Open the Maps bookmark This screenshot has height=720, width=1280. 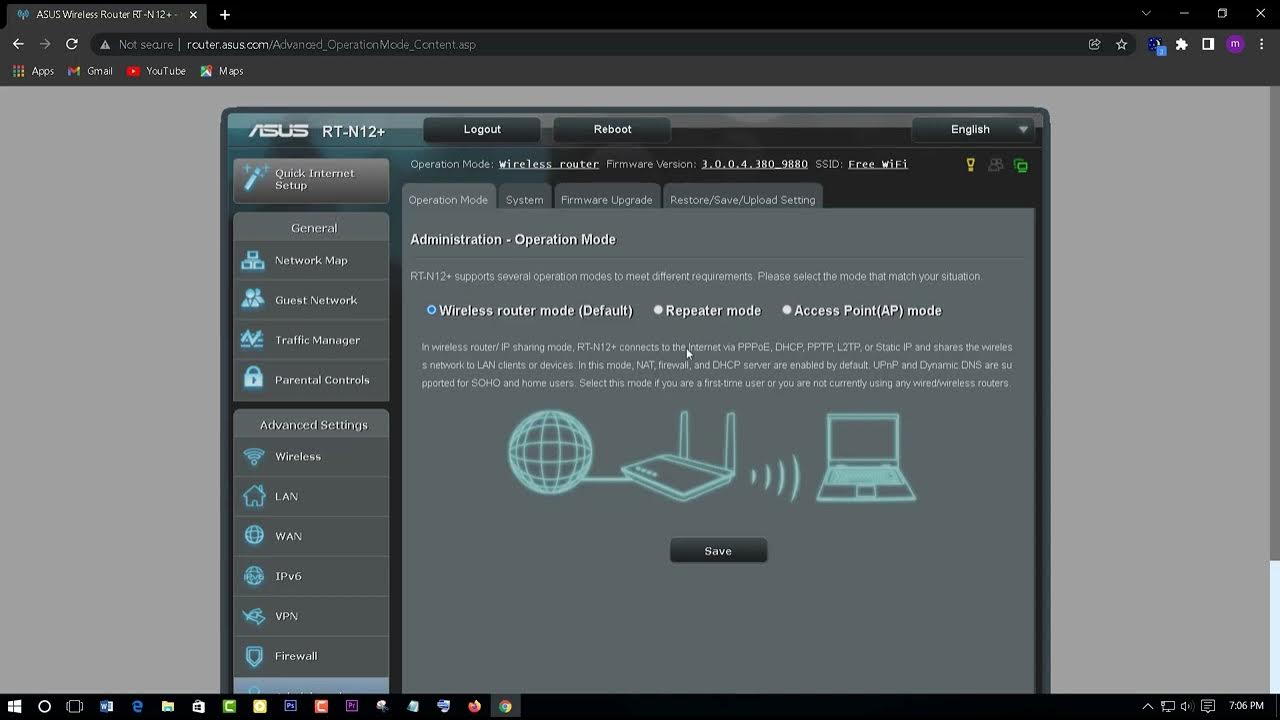coord(222,71)
